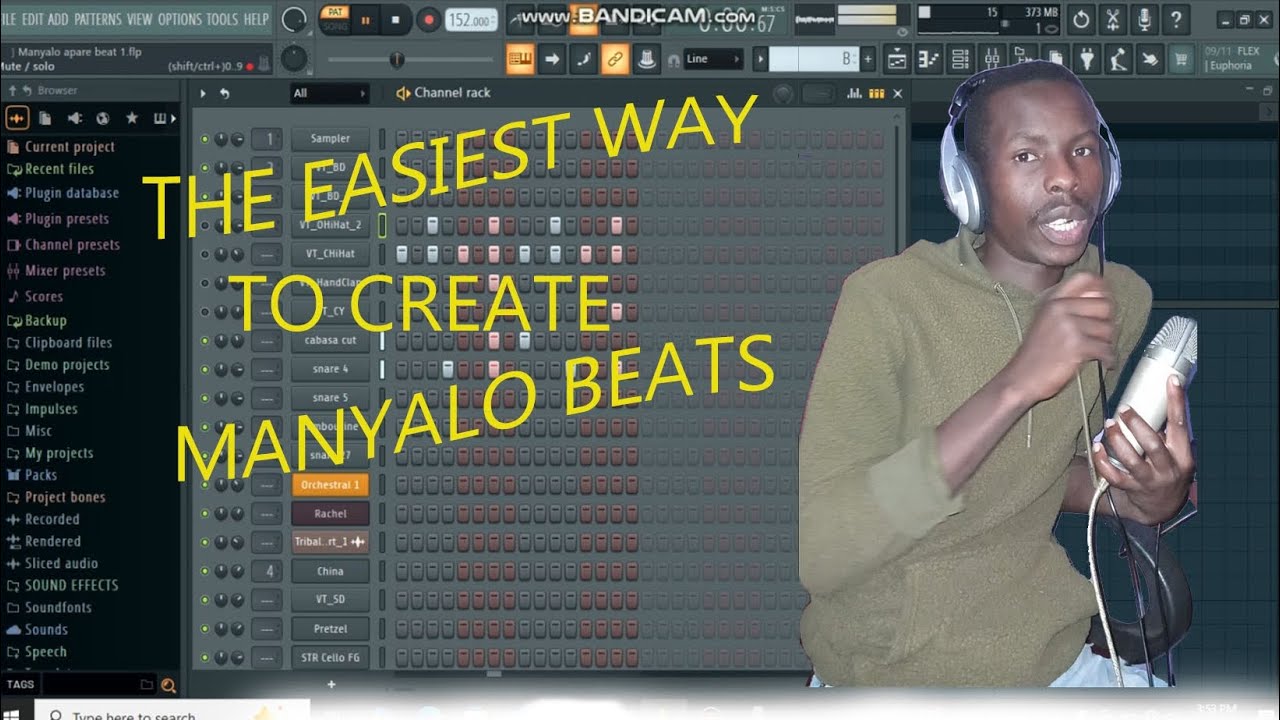Toggle the Sampler channel mute LED
Screen dimensions: 1280x720
point(205,139)
